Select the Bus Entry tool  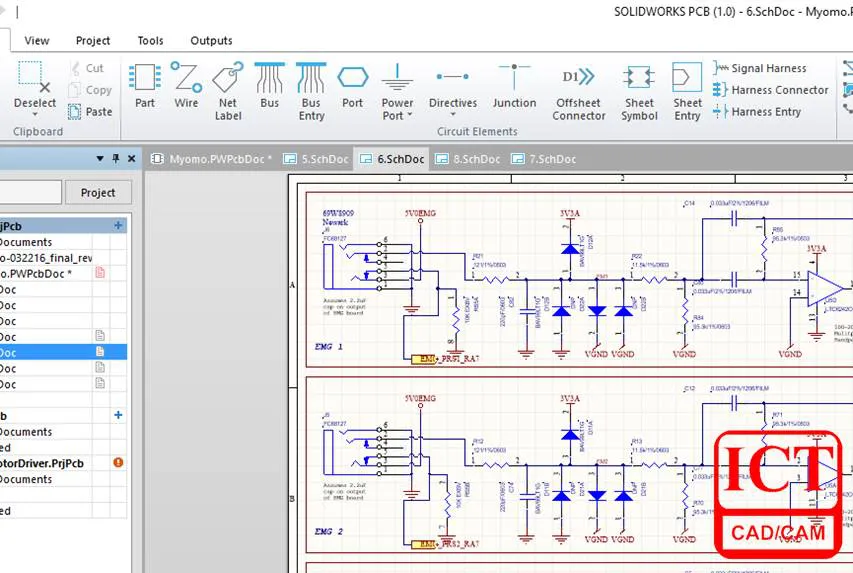311,91
